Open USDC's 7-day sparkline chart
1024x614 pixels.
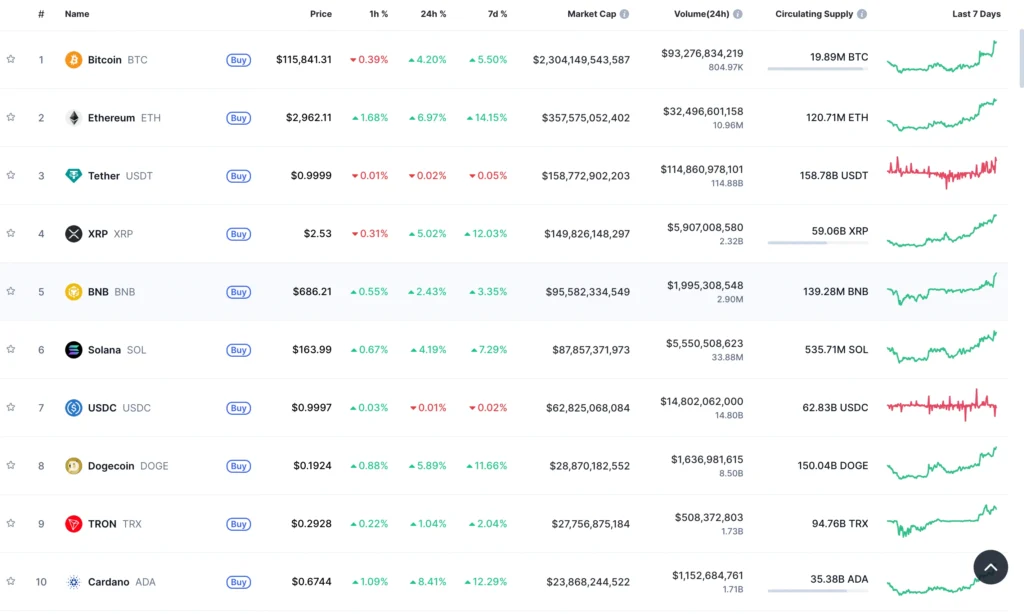point(942,406)
